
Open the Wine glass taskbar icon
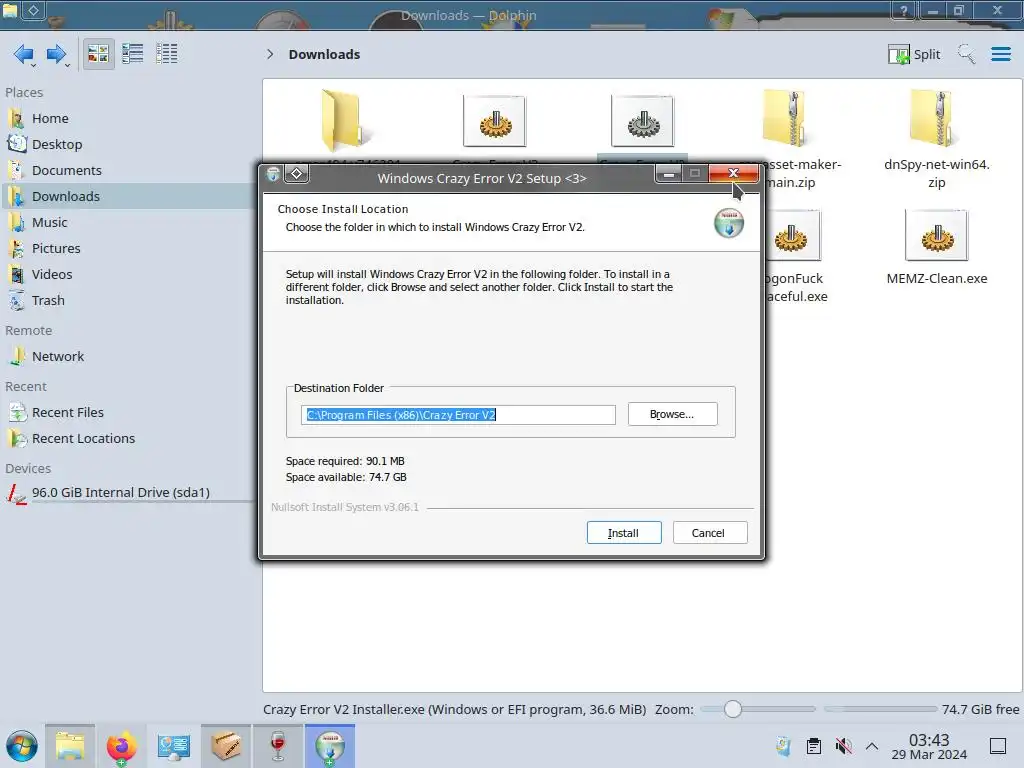coord(278,746)
